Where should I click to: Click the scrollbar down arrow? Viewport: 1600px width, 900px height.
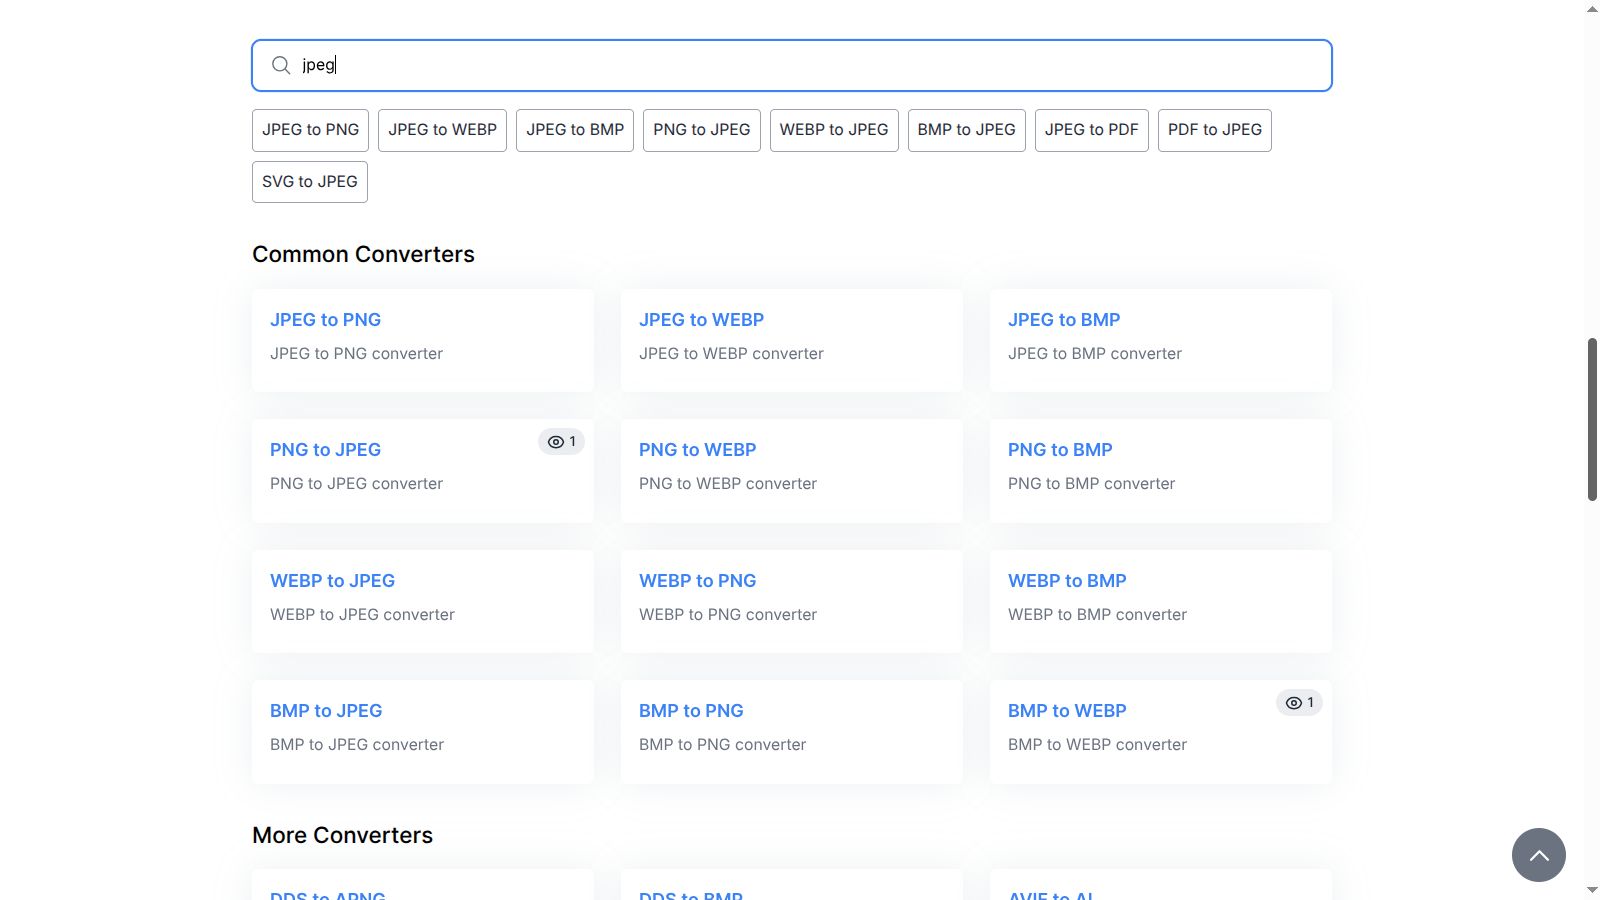pos(1592,890)
